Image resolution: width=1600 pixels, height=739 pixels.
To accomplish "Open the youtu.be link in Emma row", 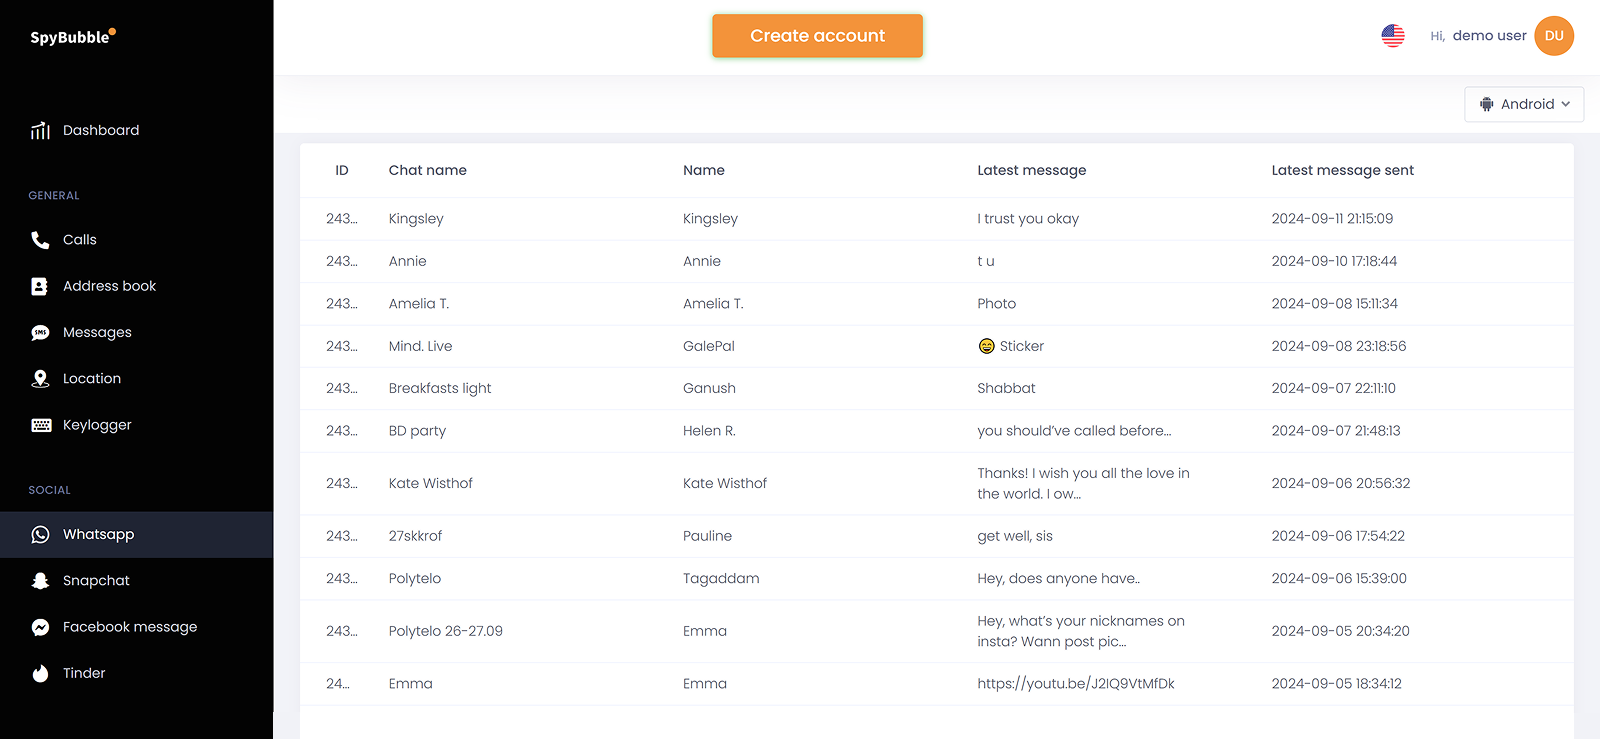I will point(1076,684).
